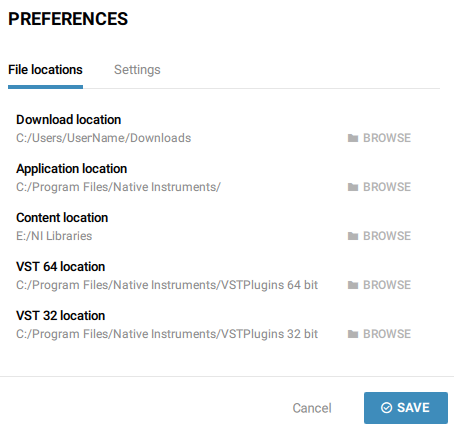Click the checkmark icon on the SAVE button

pos(386,408)
